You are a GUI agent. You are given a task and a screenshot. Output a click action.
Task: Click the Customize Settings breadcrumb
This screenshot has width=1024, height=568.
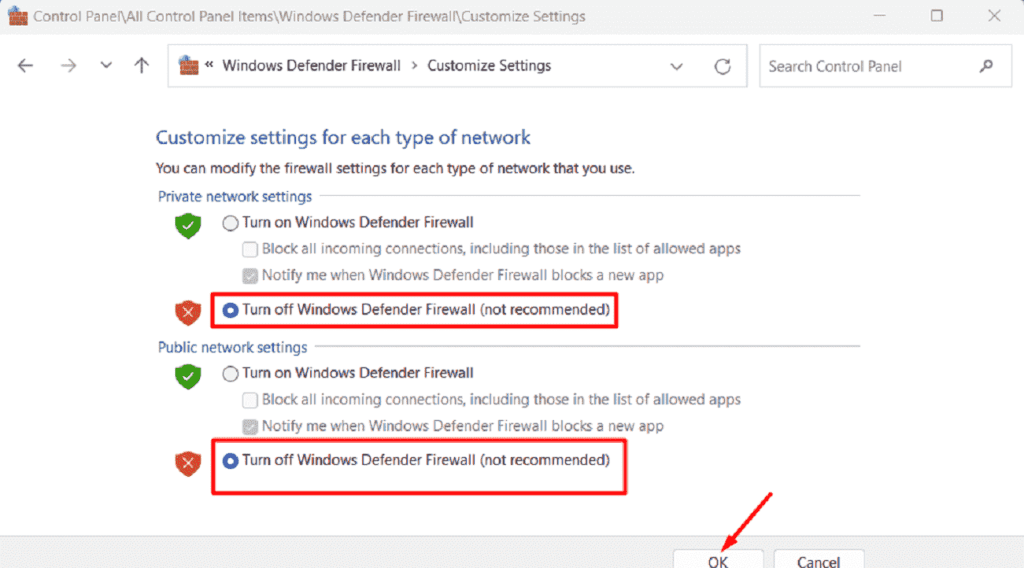click(x=489, y=66)
